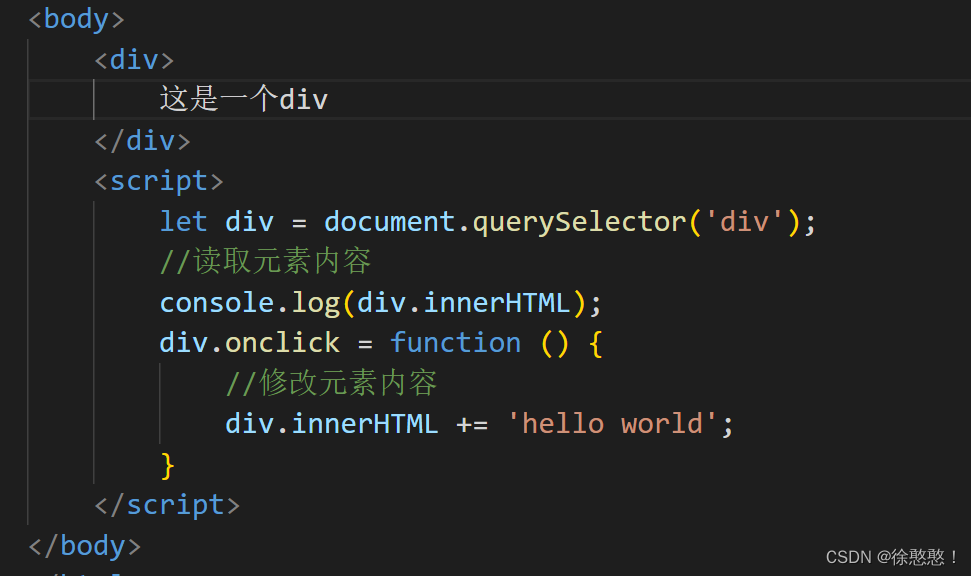Click variable name 'div' after let

[x=250, y=222]
